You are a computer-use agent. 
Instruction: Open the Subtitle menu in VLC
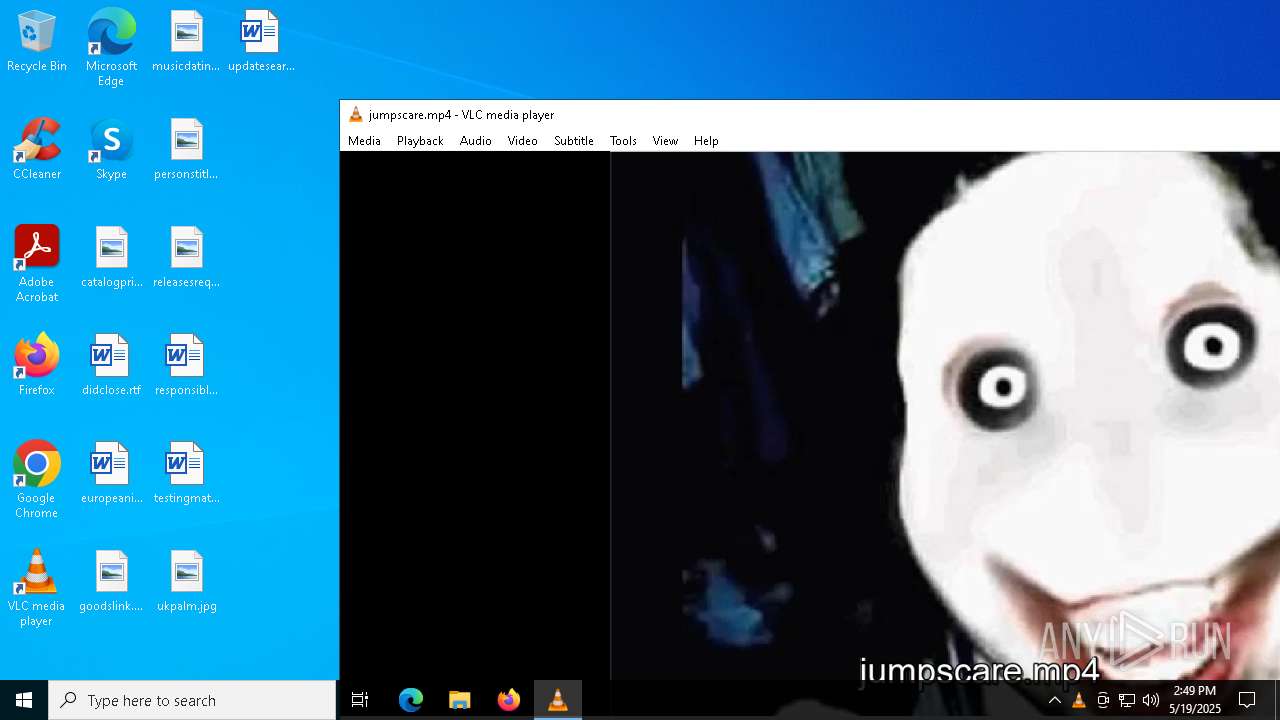574,141
